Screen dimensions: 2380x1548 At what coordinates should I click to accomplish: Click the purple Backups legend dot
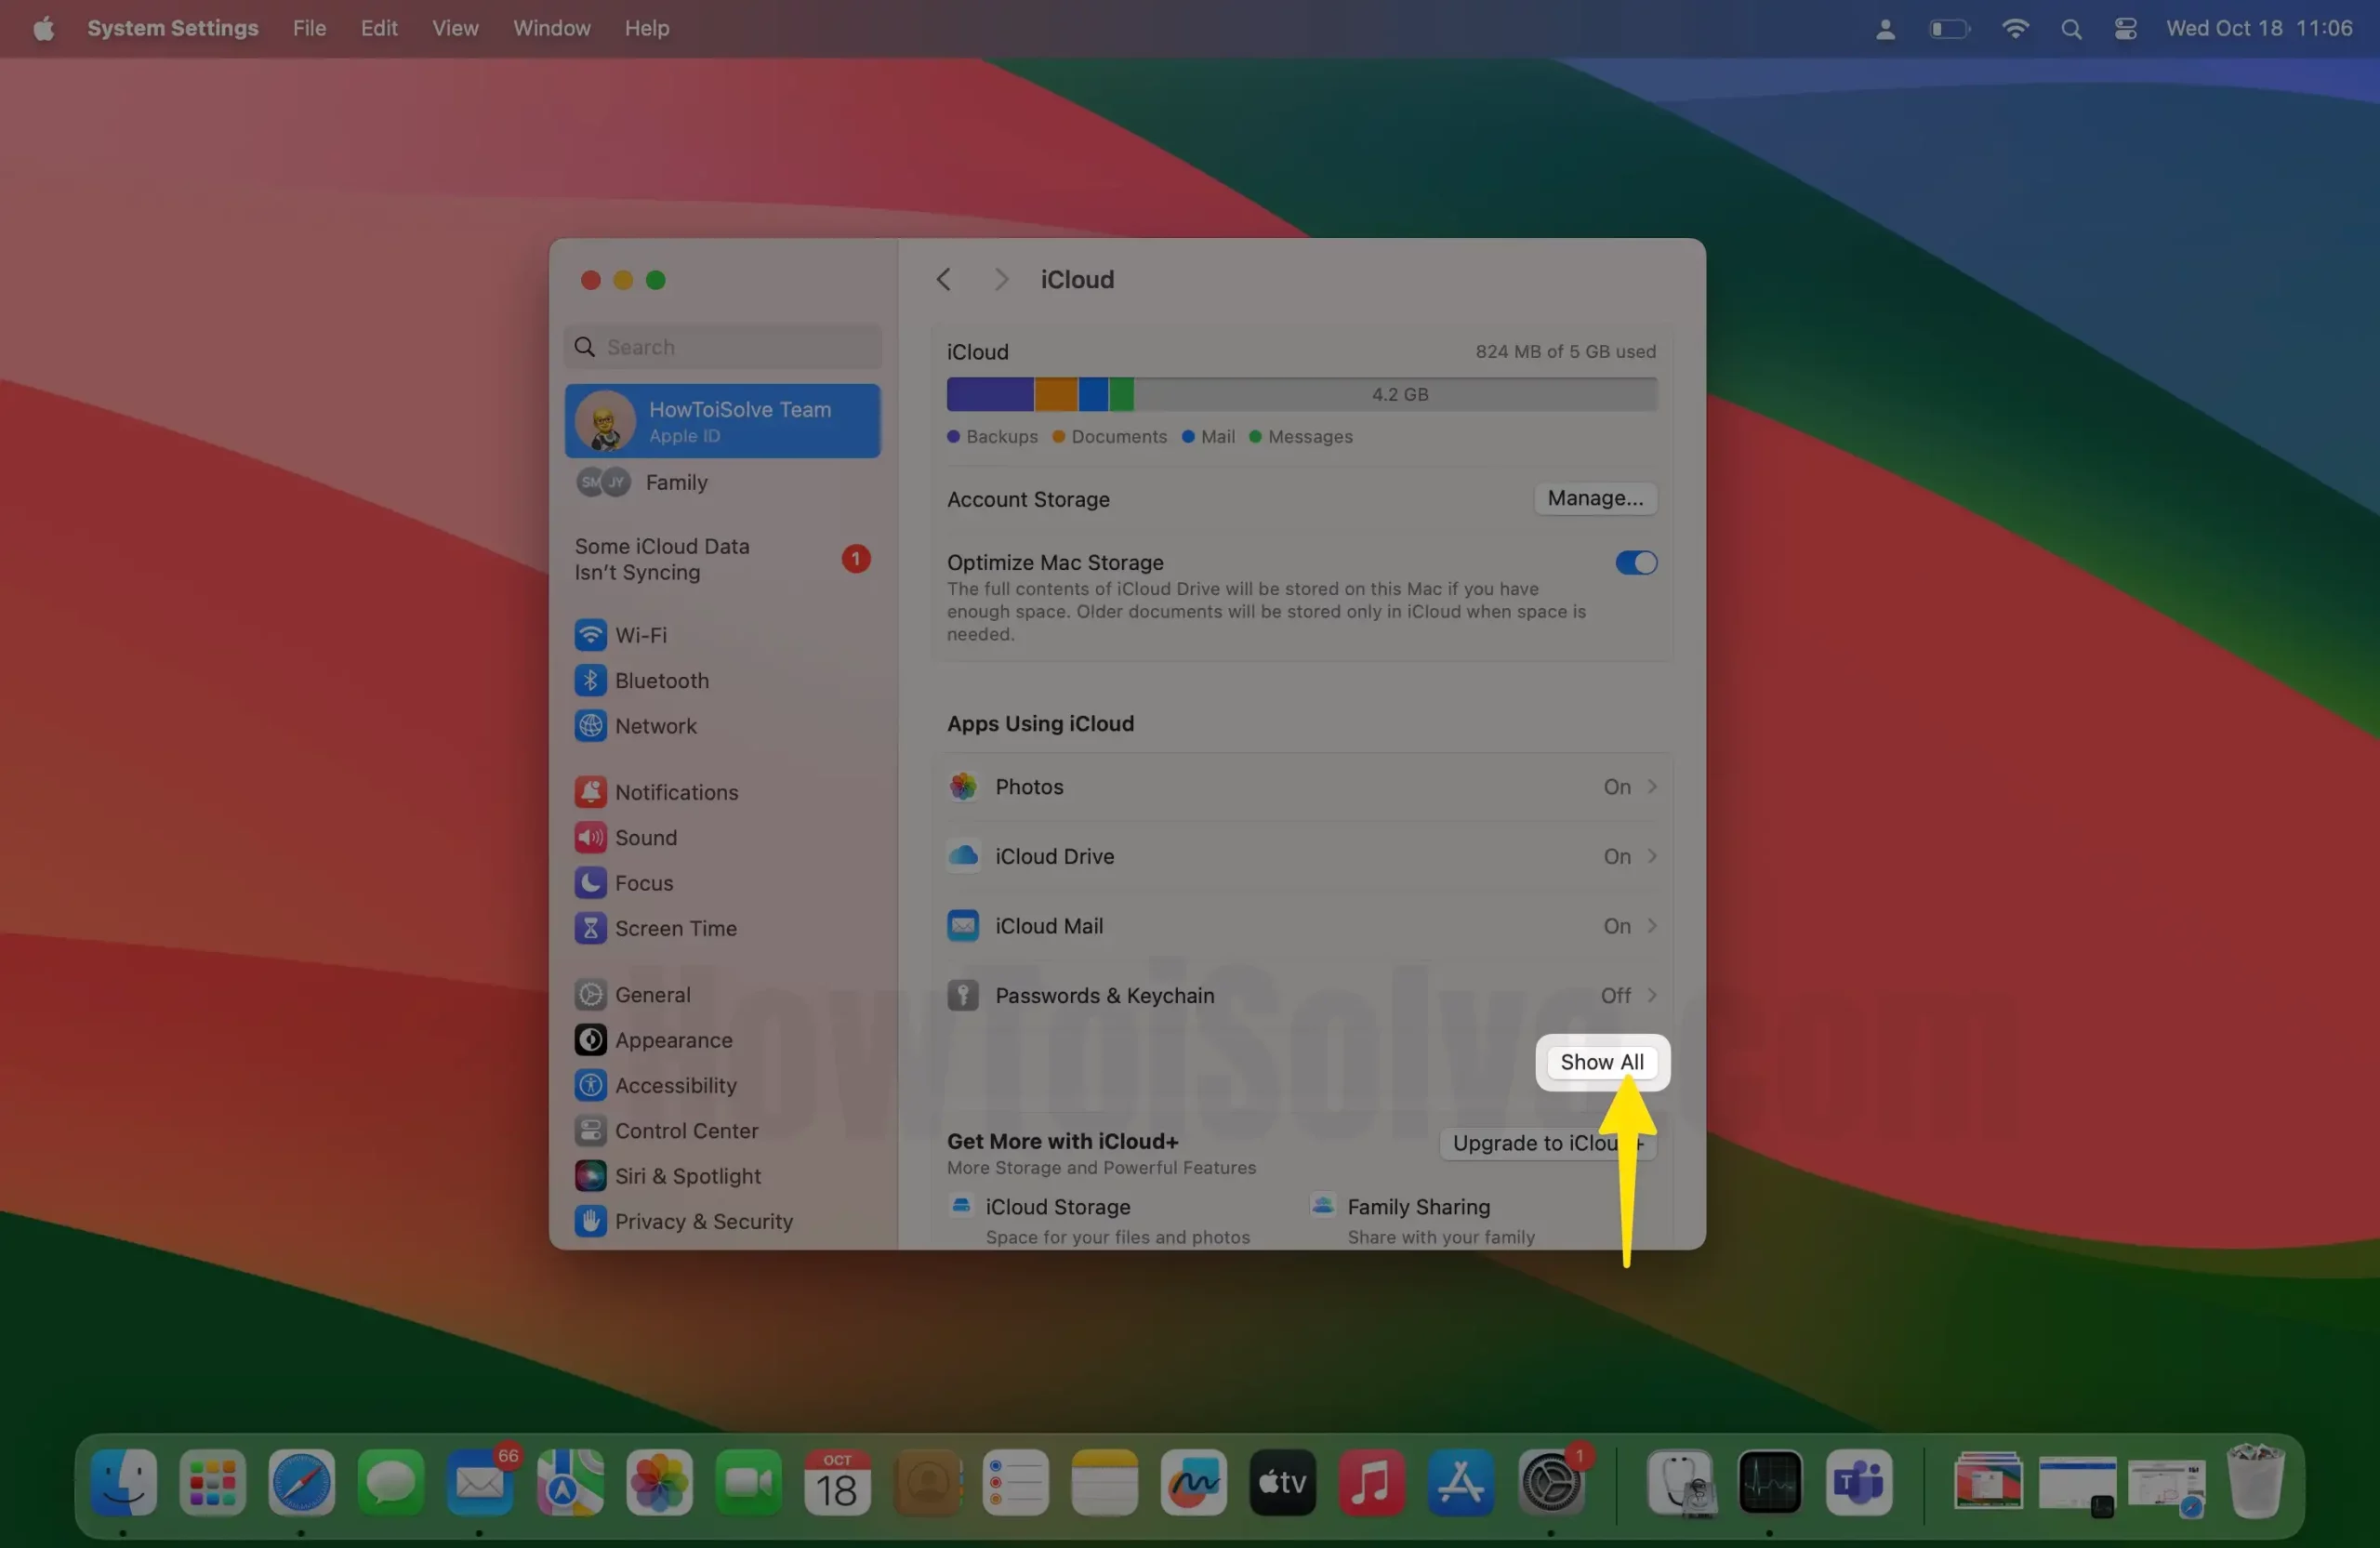953,437
